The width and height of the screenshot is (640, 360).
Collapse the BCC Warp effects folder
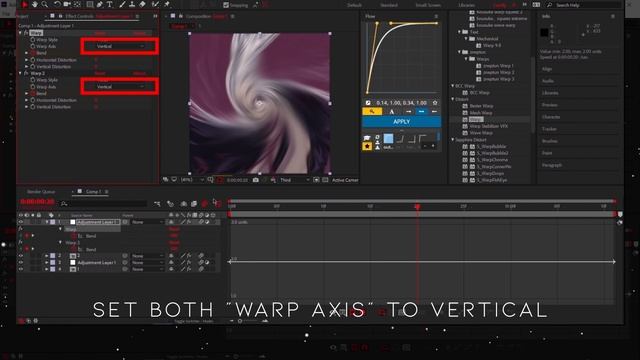(x=453, y=86)
